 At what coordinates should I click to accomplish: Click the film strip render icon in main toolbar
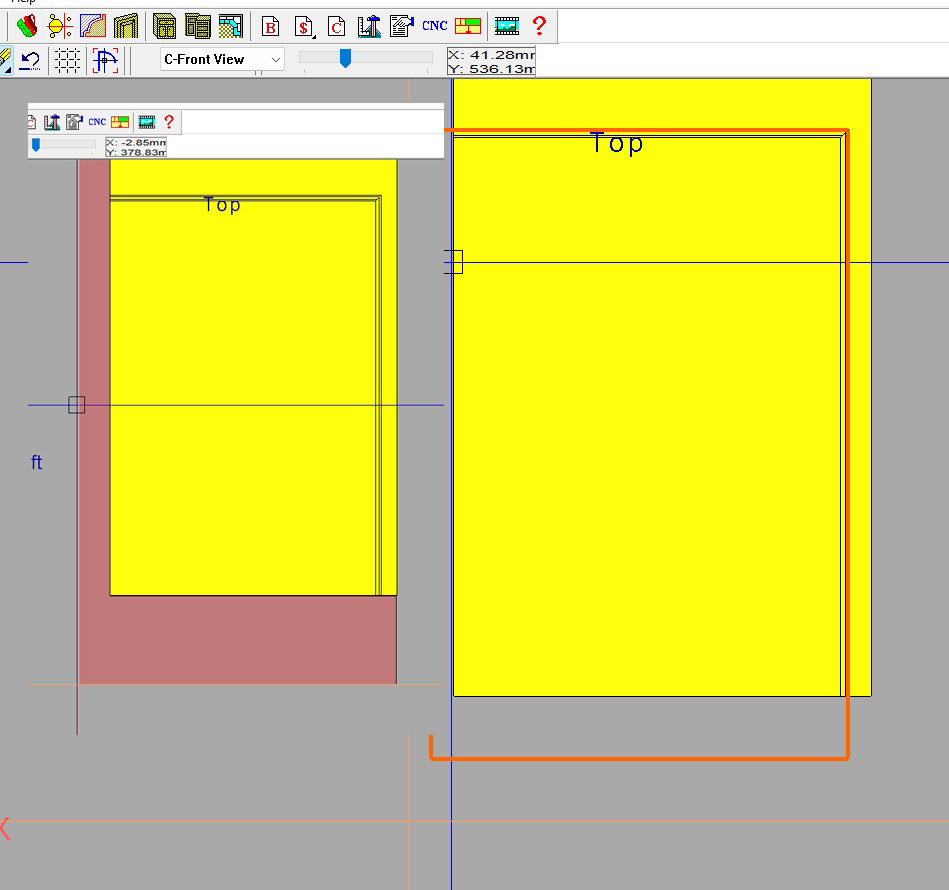click(x=507, y=25)
